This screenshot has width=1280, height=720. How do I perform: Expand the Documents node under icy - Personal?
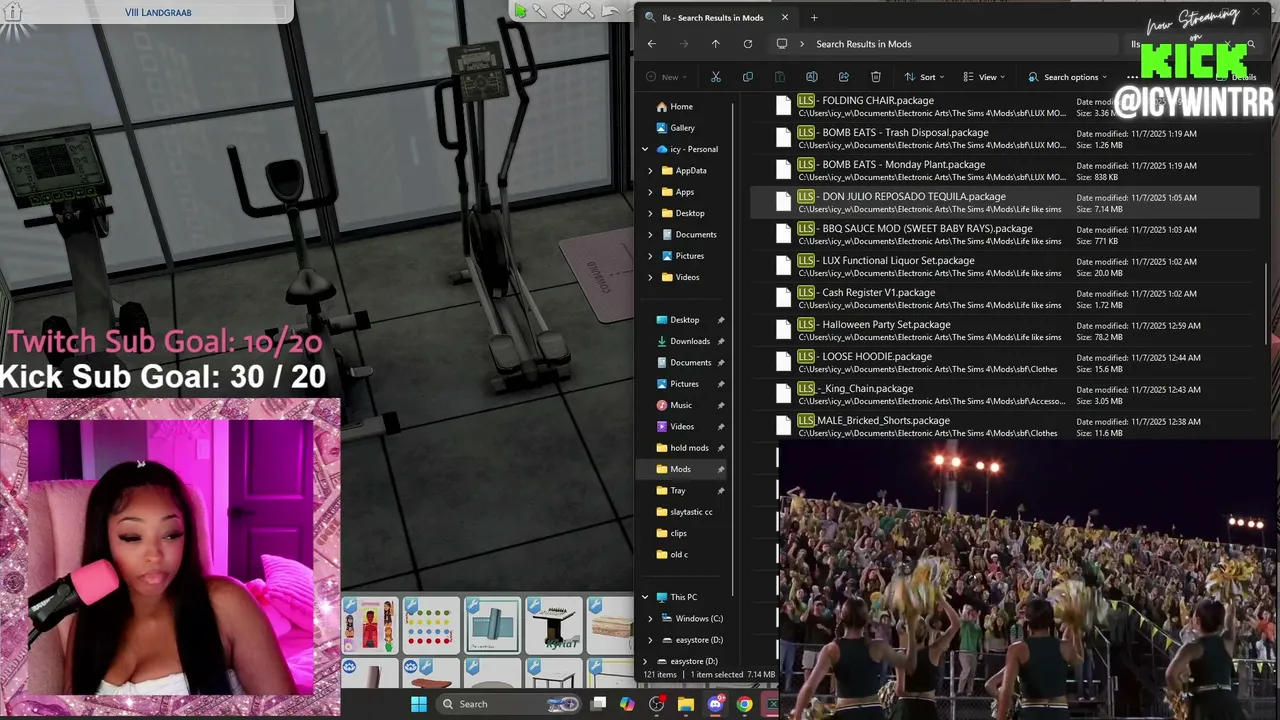(651, 235)
